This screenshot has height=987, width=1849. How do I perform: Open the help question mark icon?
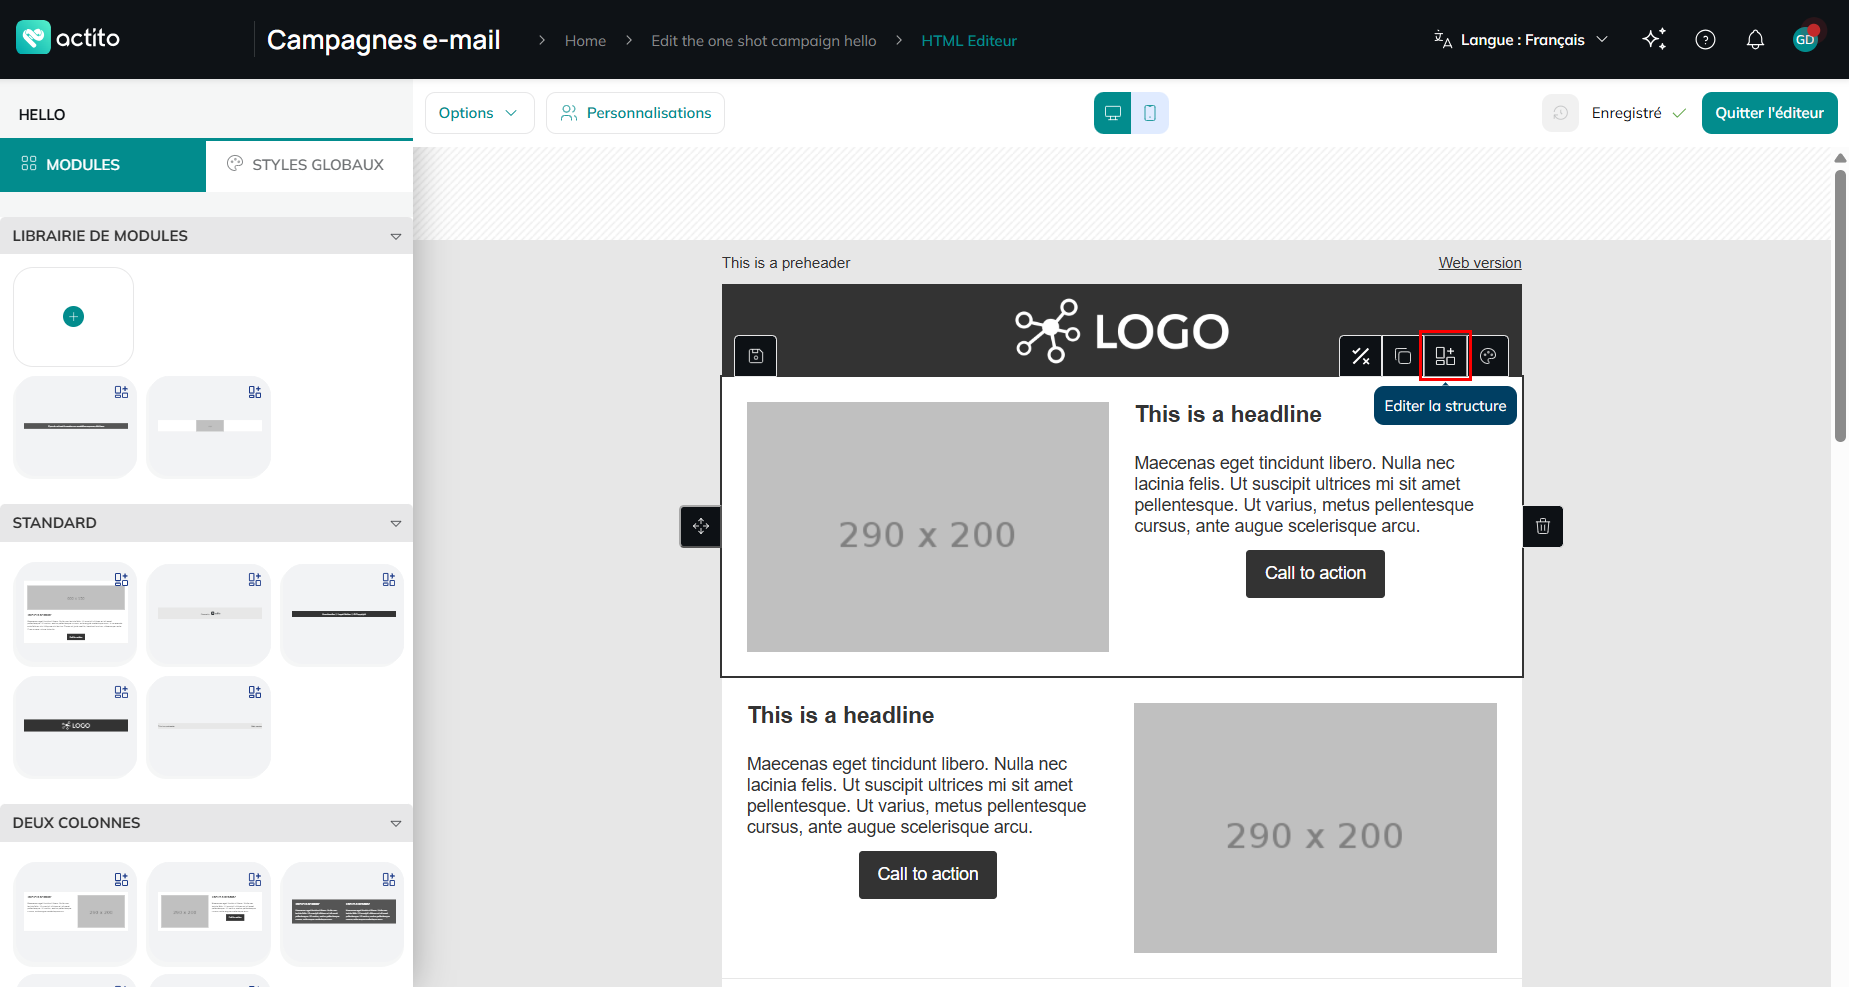(1706, 39)
